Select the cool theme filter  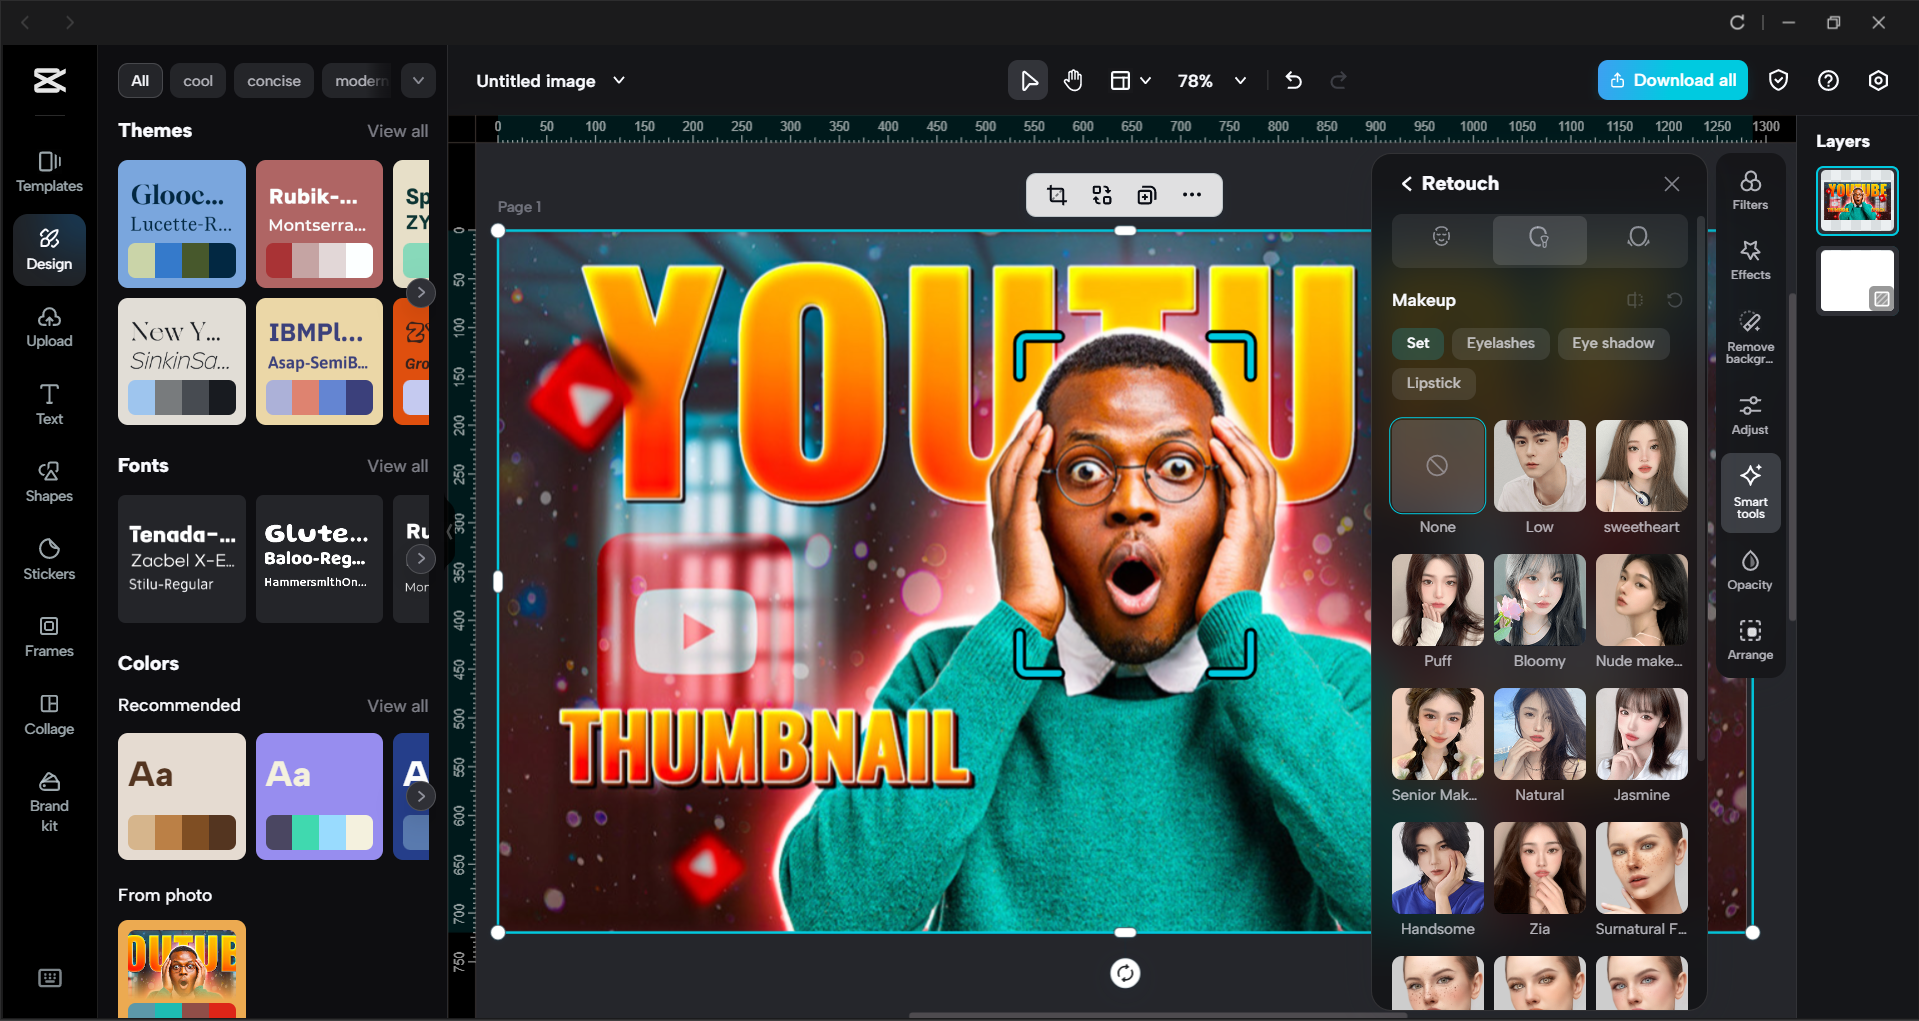coord(198,80)
